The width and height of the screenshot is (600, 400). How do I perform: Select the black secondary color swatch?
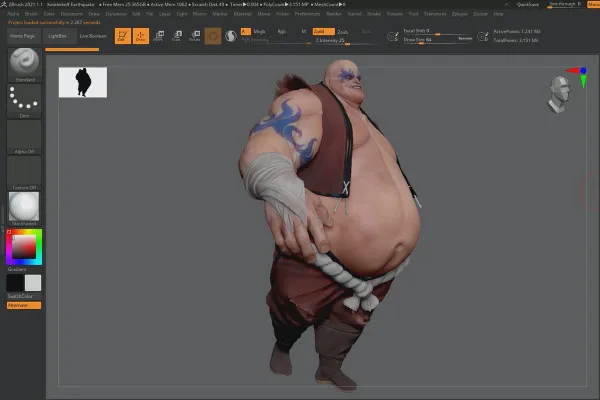[x=15, y=283]
